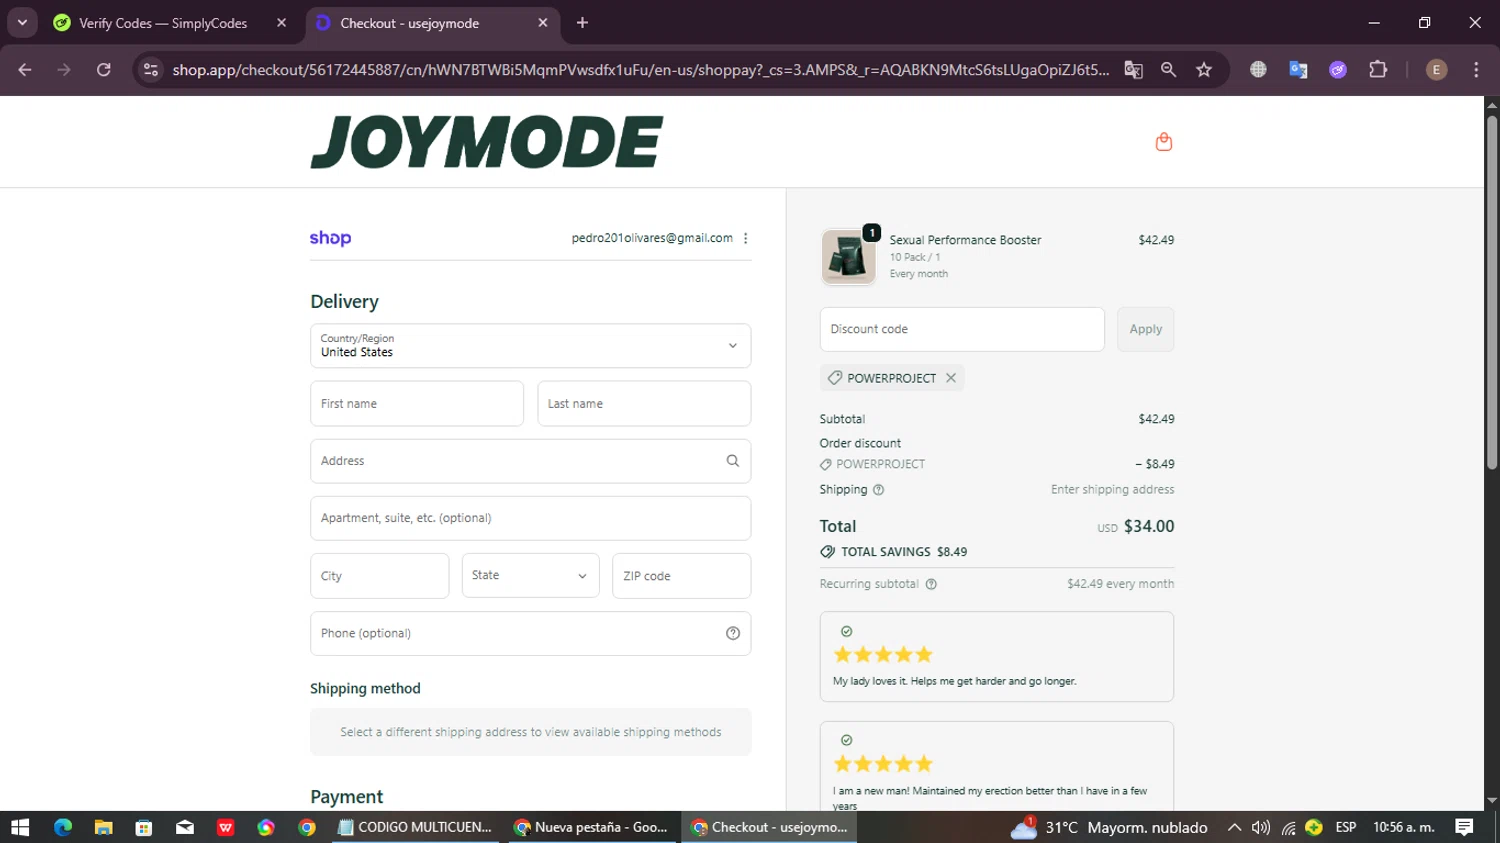
Task: Open the browser zoom magnifier icon
Action: (1168, 70)
